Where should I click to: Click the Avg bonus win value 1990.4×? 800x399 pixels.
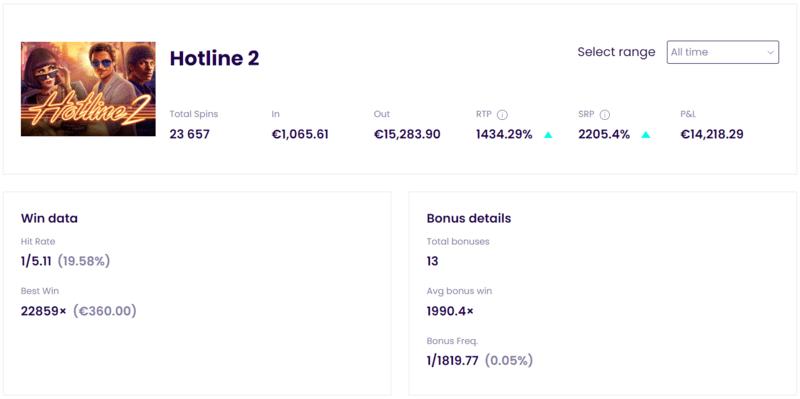pyautogui.click(x=450, y=311)
